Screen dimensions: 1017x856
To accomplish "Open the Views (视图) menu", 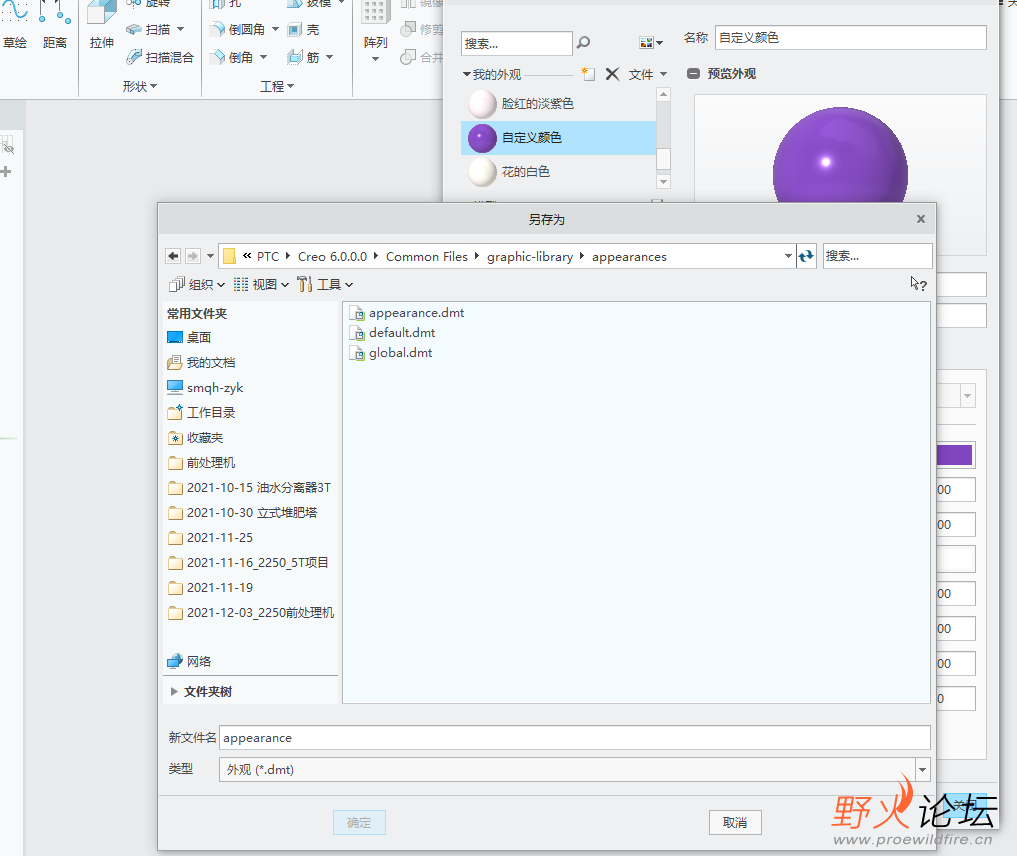I will [261, 285].
